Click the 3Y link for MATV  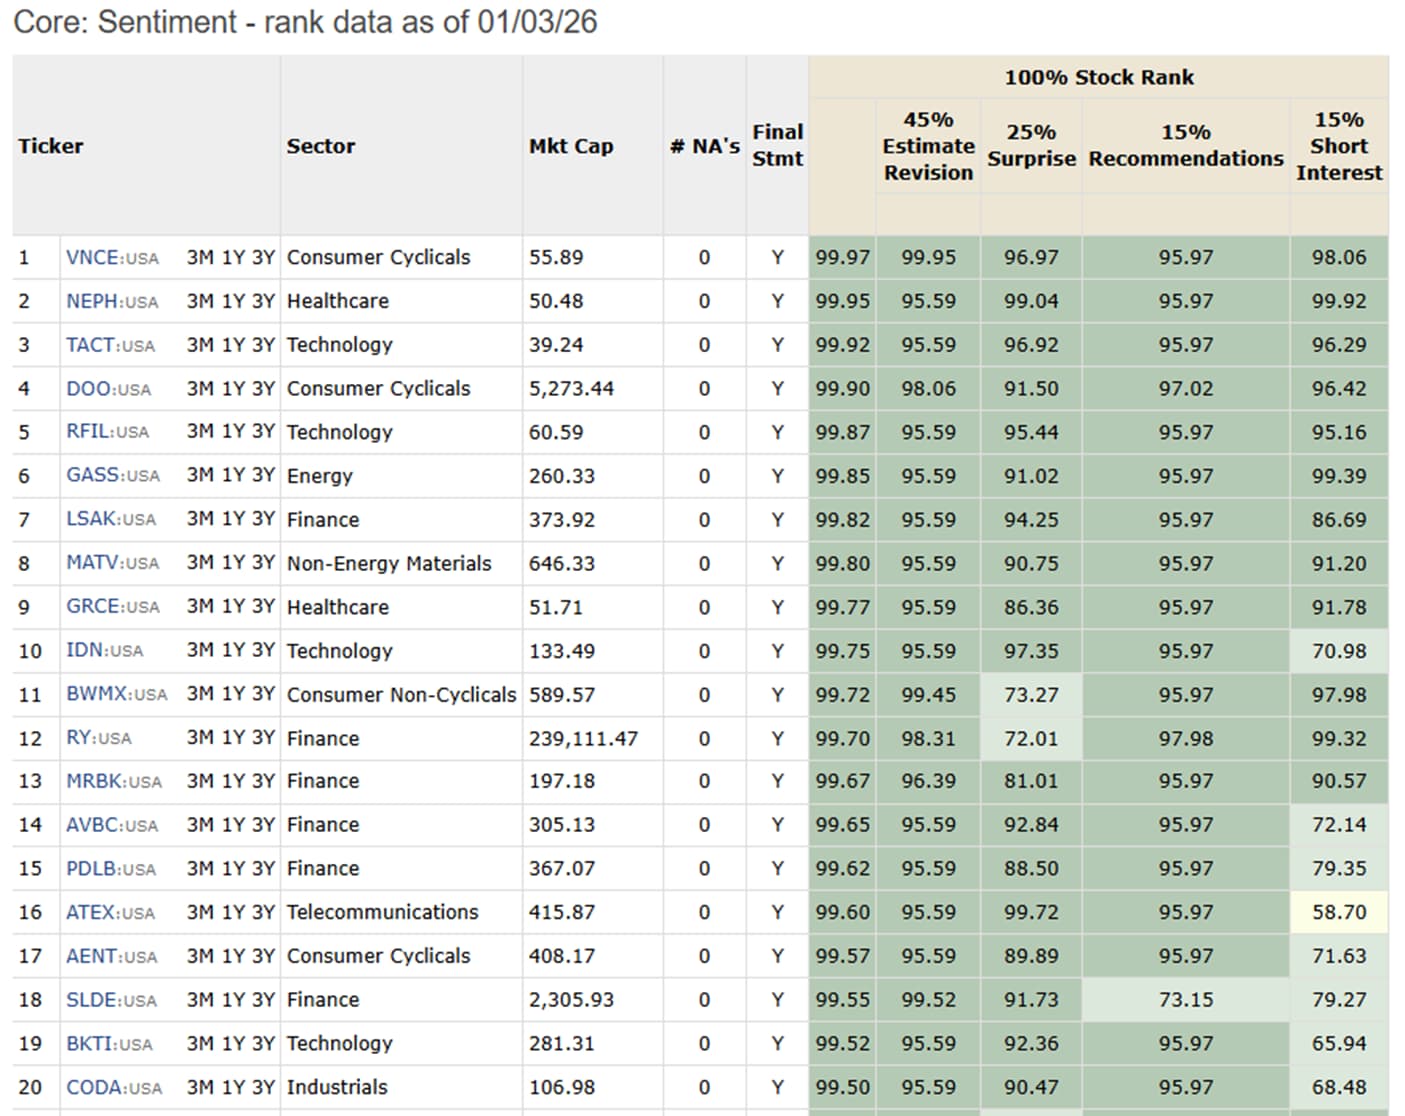pos(263,563)
